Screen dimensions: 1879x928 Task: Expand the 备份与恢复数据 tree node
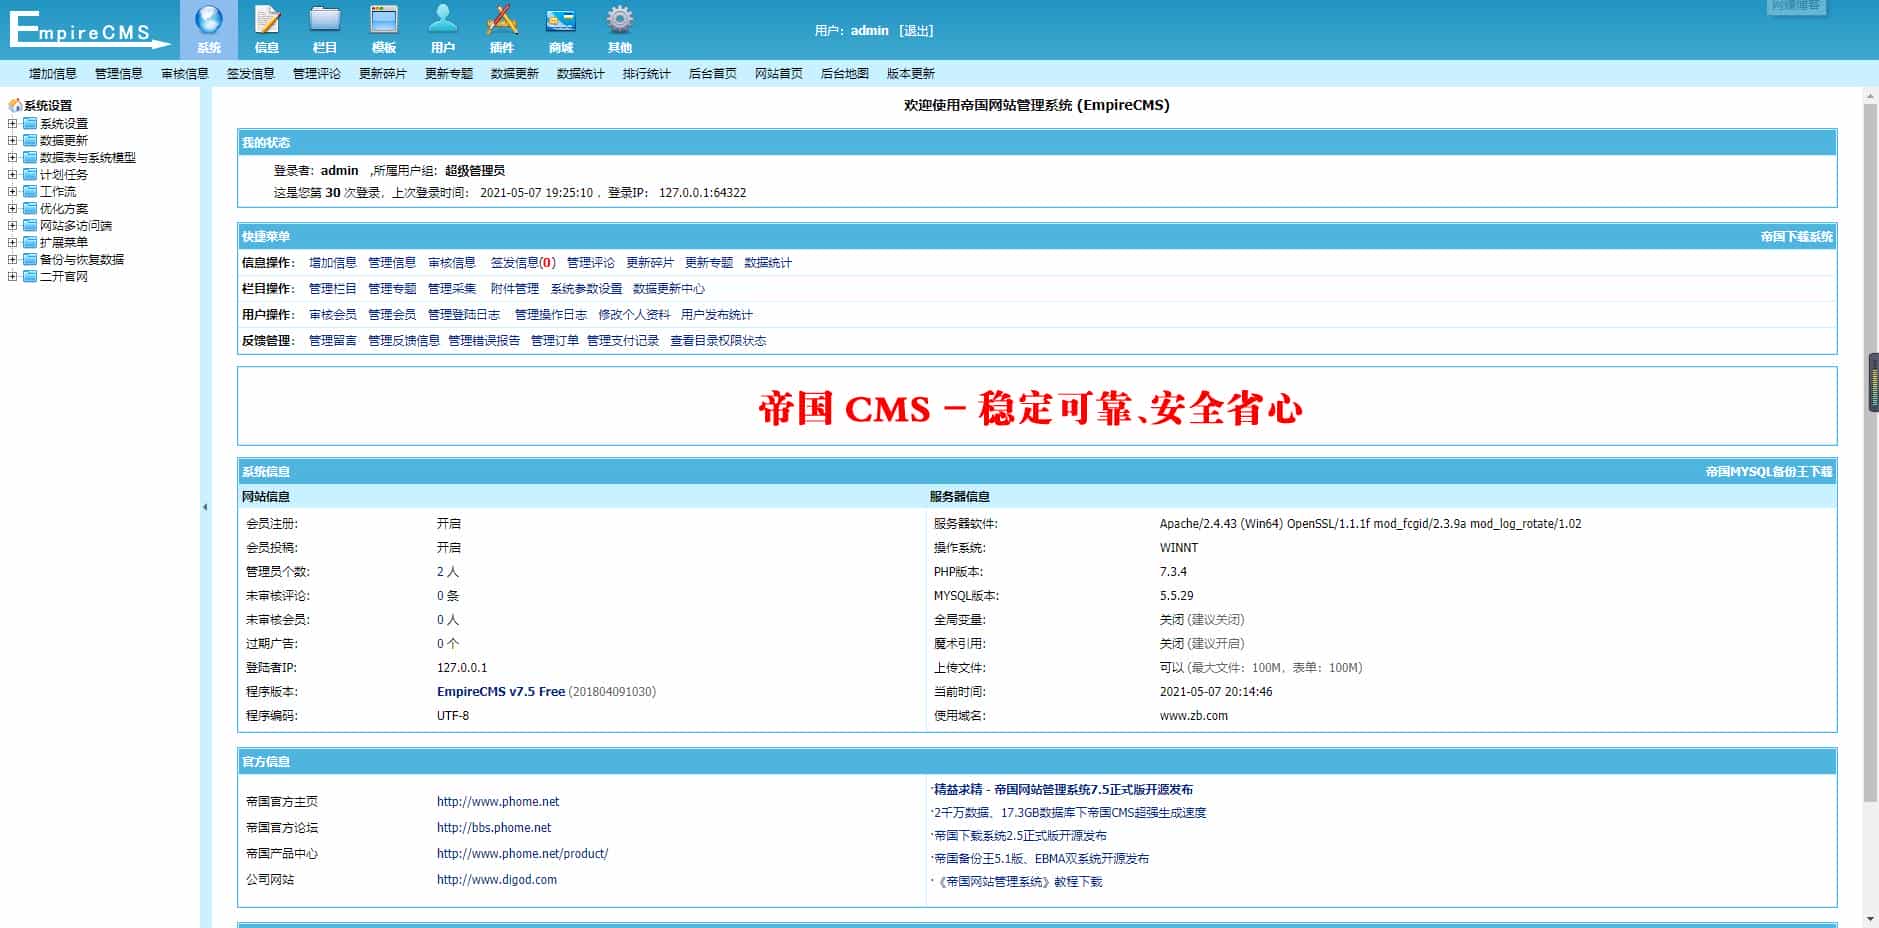tap(10, 259)
